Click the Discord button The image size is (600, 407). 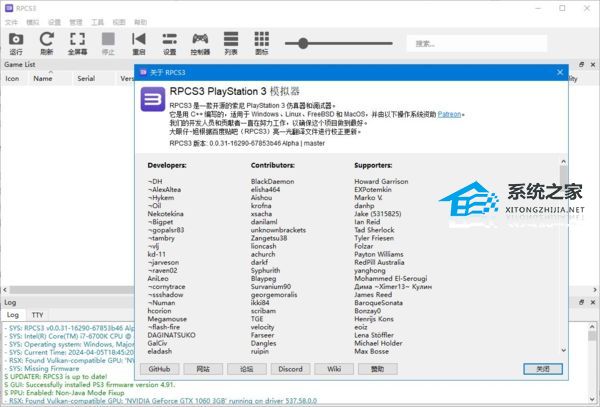pyautogui.click(x=290, y=369)
